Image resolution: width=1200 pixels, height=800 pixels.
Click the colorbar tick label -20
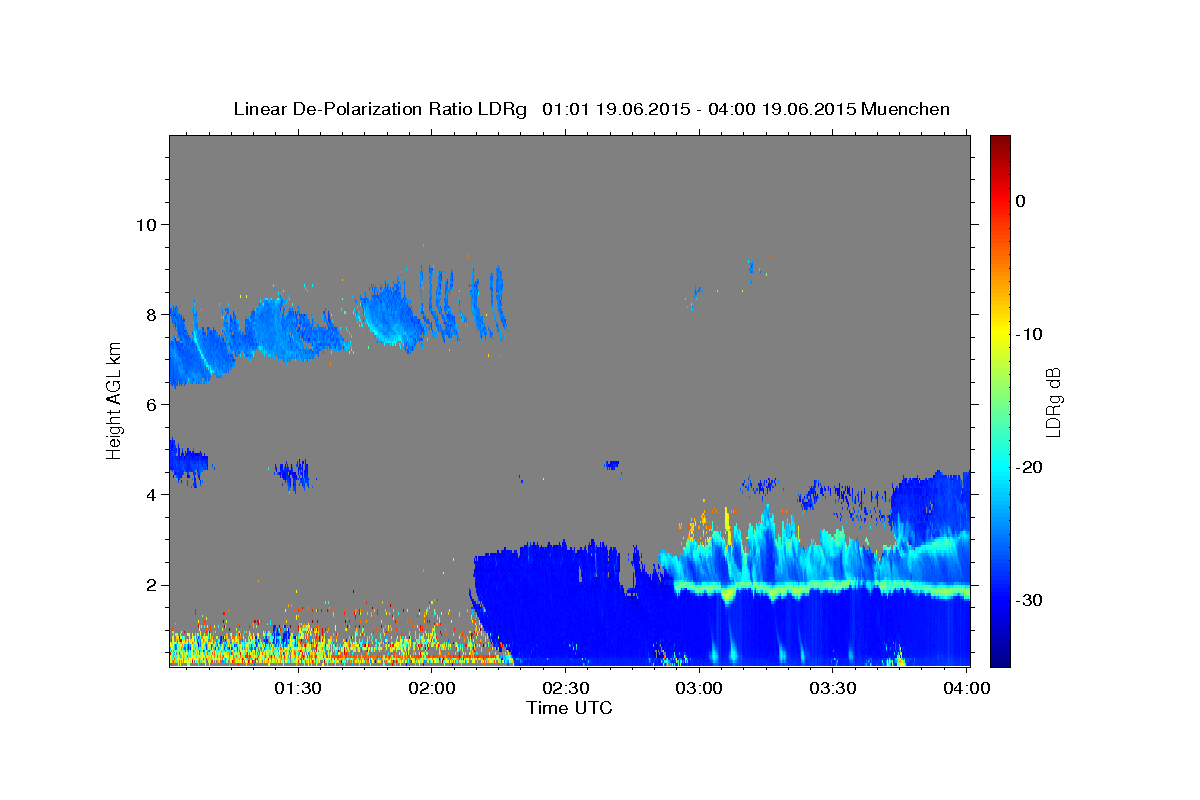point(1029,467)
